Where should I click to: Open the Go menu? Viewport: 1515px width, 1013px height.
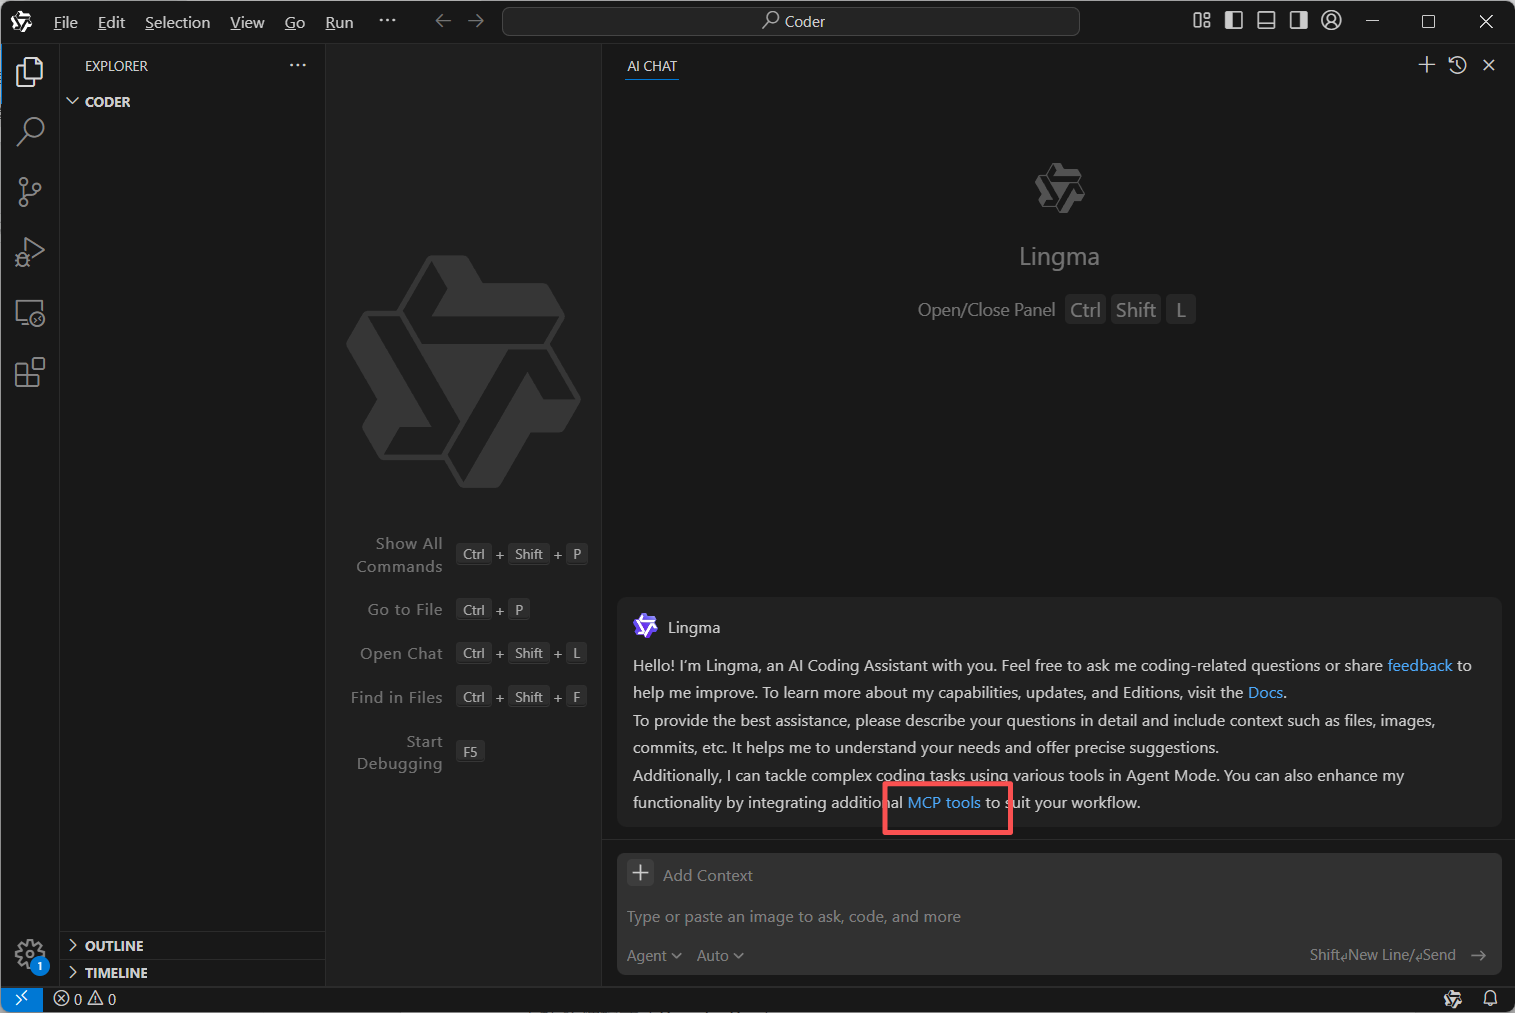click(x=295, y=22)
